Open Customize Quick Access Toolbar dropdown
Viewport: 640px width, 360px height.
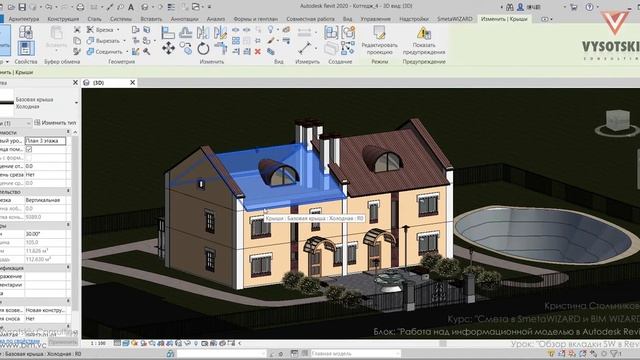tap(209, 7)
